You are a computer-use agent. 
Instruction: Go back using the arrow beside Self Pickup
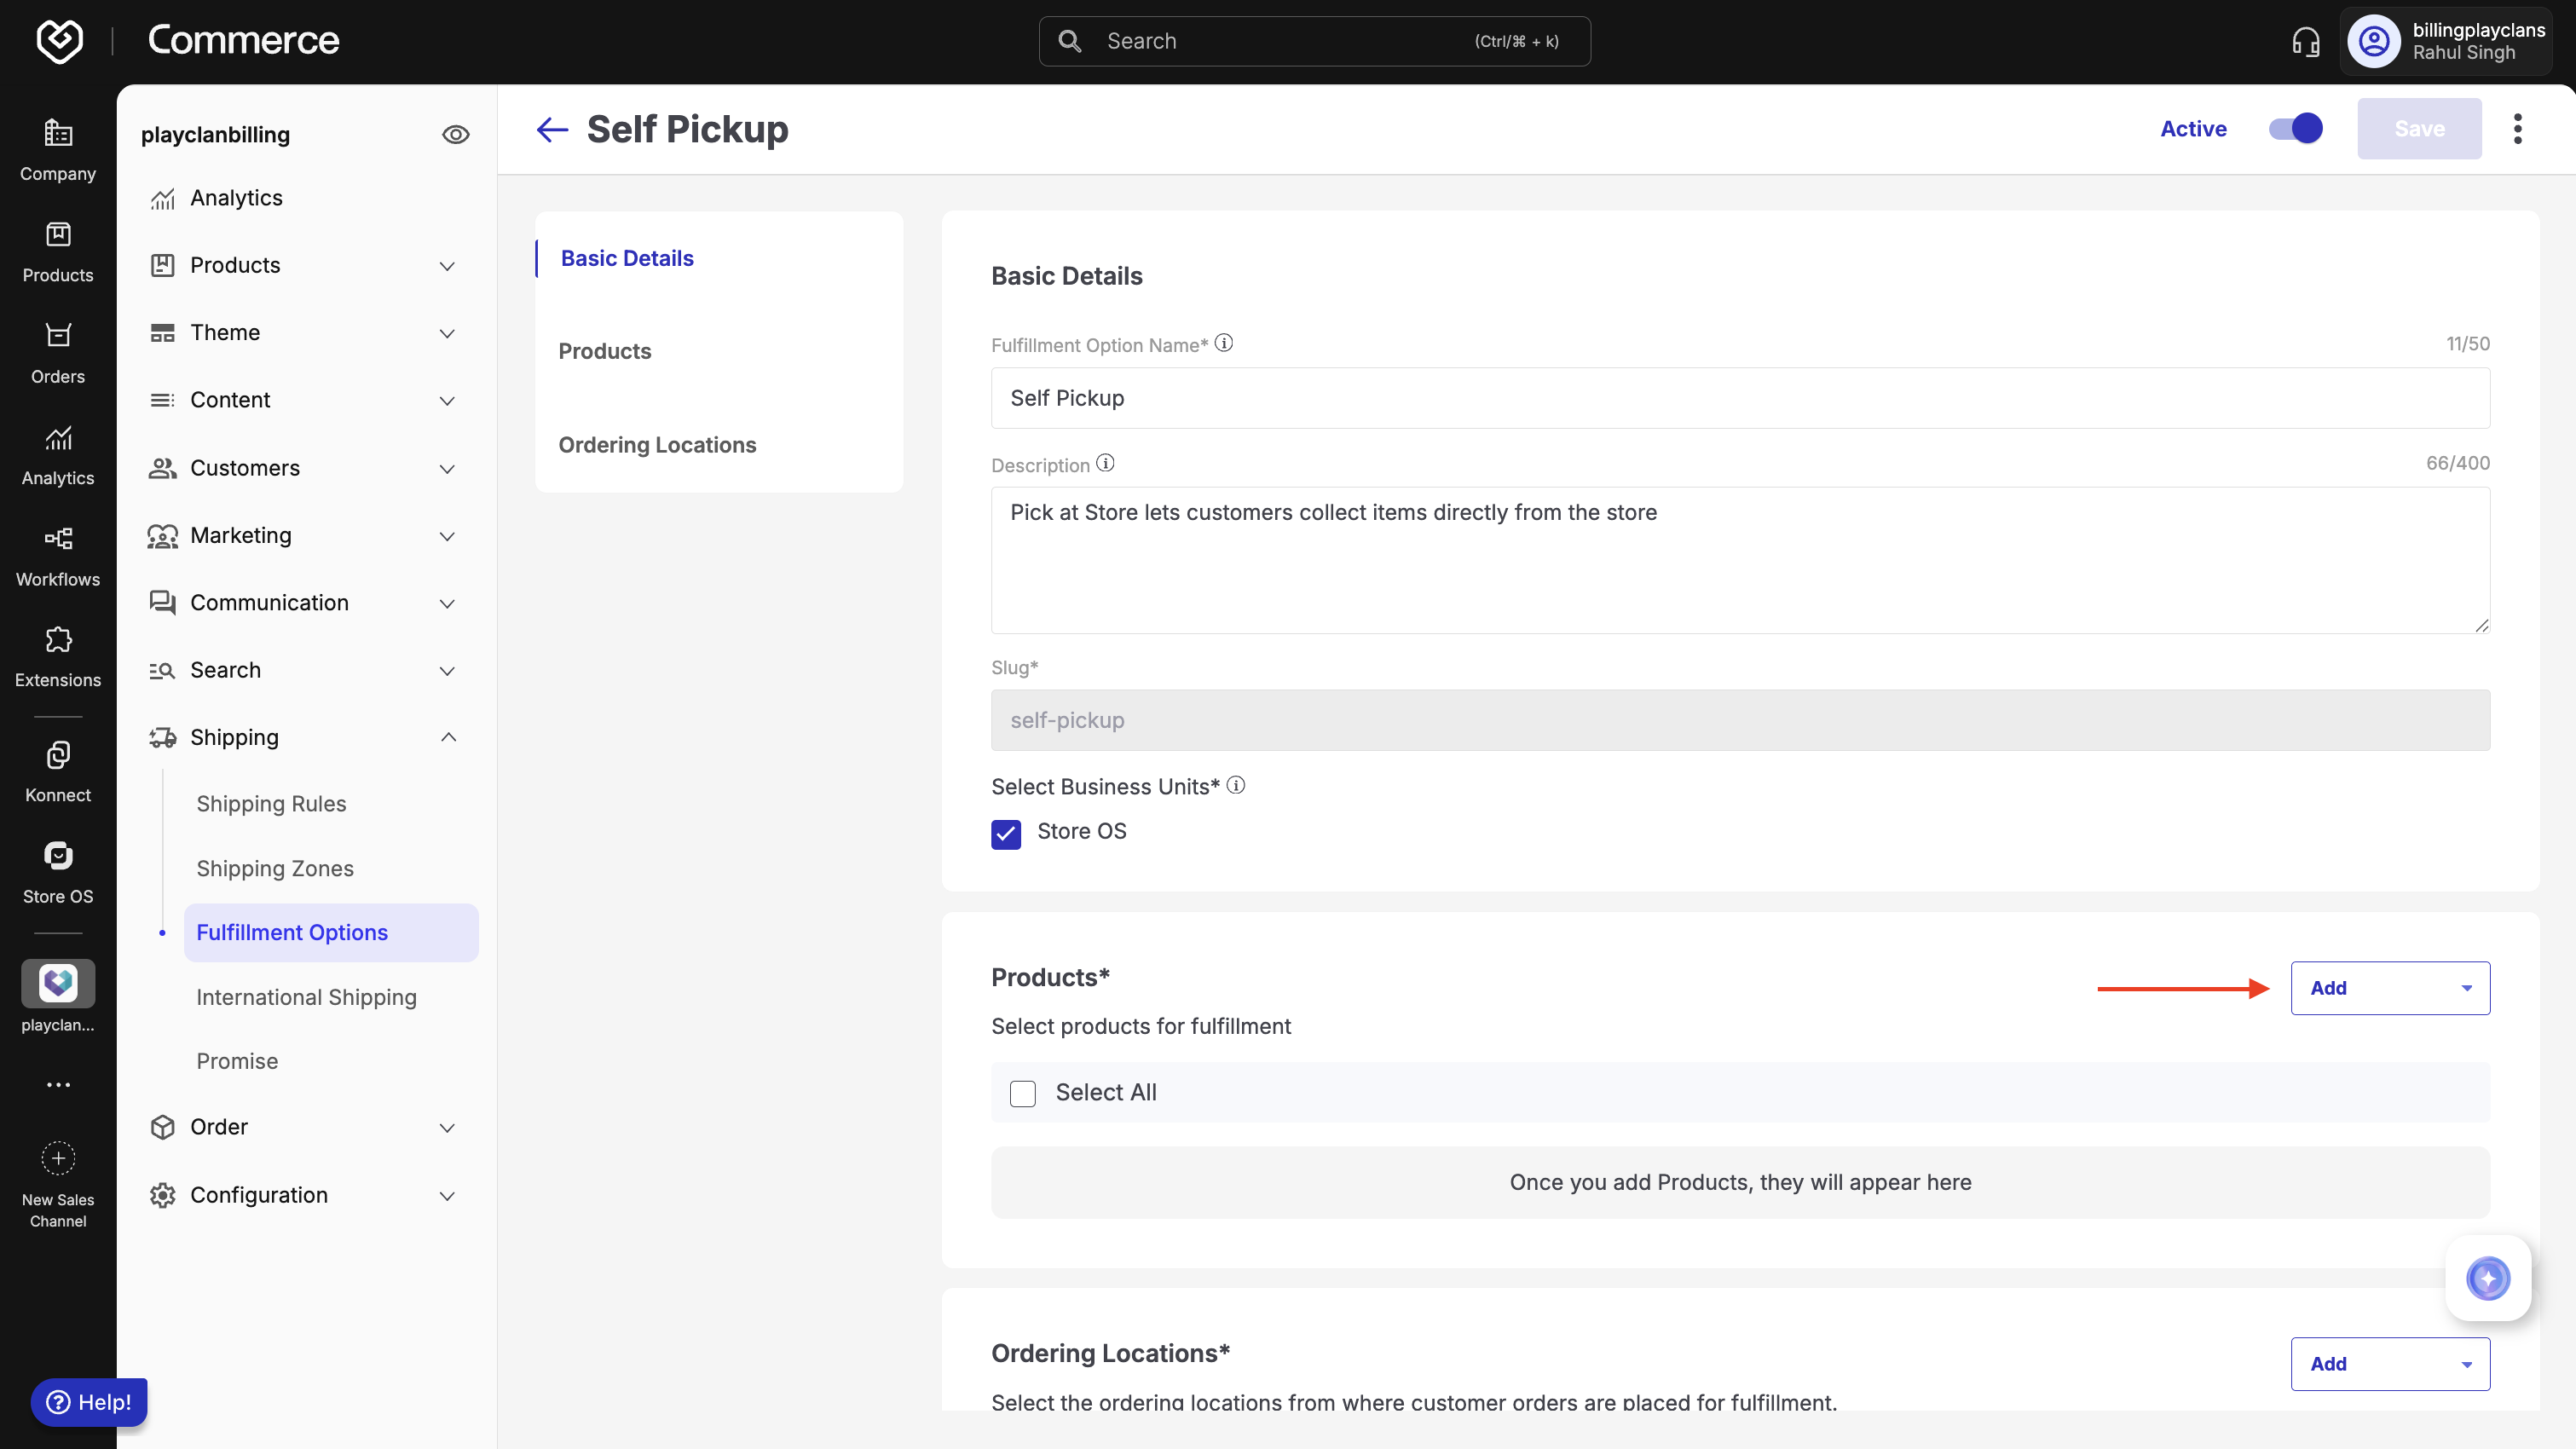(x=552, y=129)
